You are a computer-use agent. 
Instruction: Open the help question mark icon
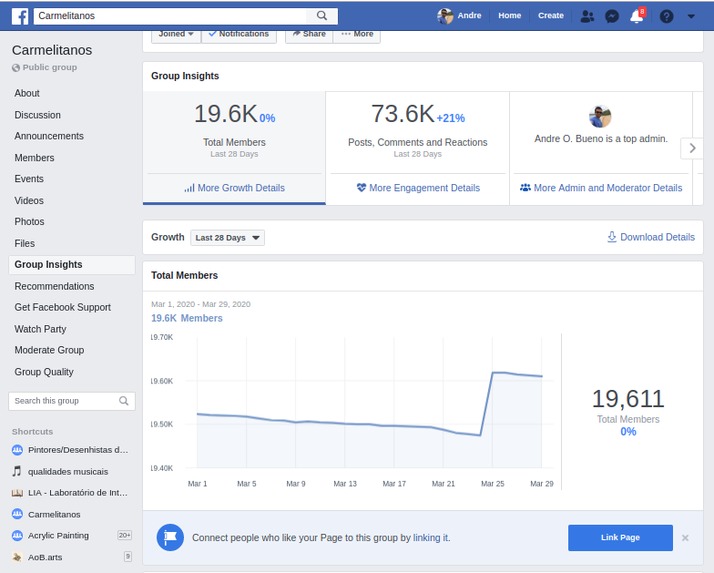point(666,16)
